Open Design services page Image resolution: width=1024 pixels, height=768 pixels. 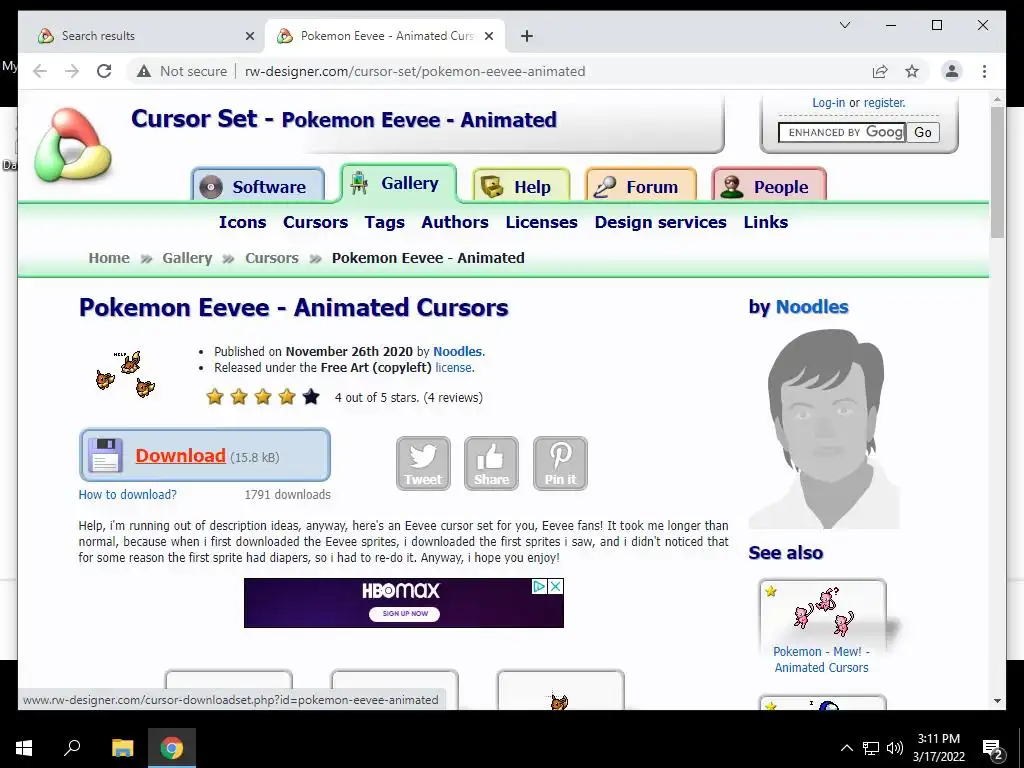(x=660, y=222)
